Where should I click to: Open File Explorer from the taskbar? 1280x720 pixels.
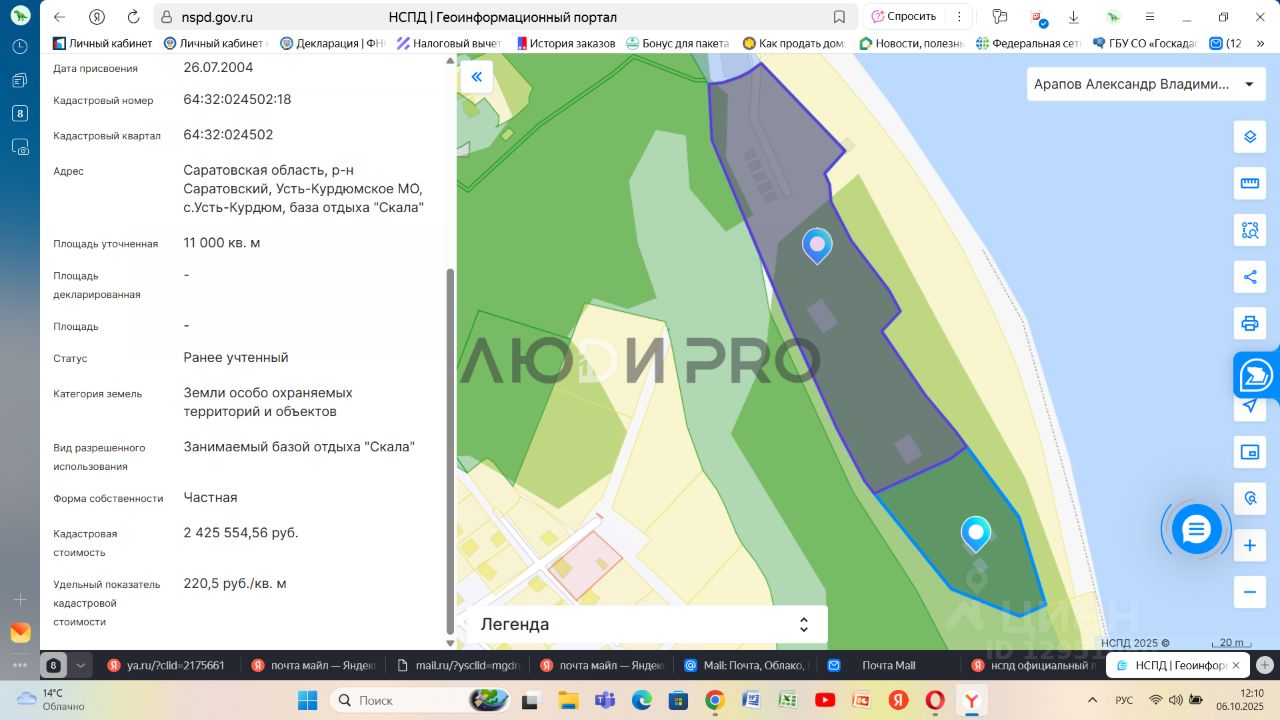point(568,700)
